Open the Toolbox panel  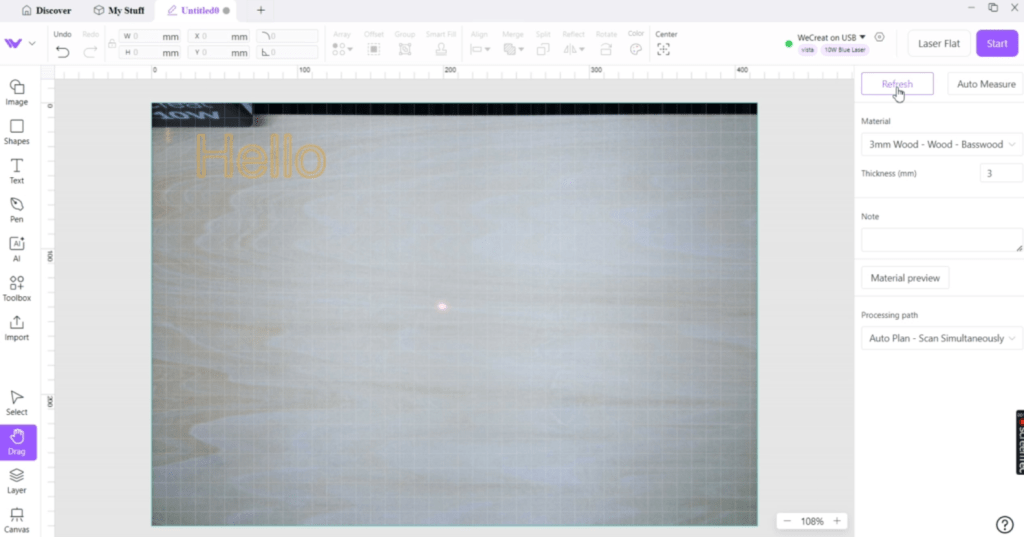pyautogui.click(x=17, y=288)
